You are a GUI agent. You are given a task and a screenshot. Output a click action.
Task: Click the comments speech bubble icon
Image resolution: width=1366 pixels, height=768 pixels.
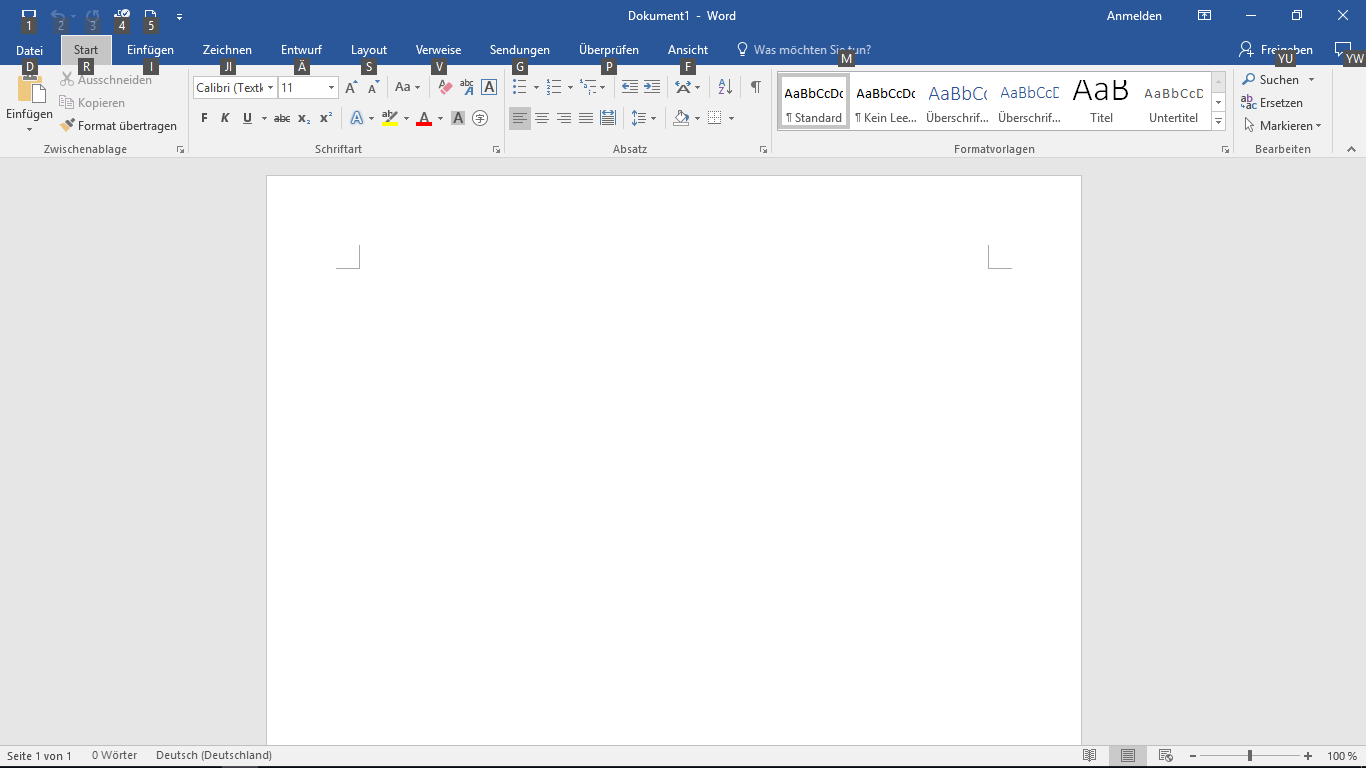(x=1343, y=49)
